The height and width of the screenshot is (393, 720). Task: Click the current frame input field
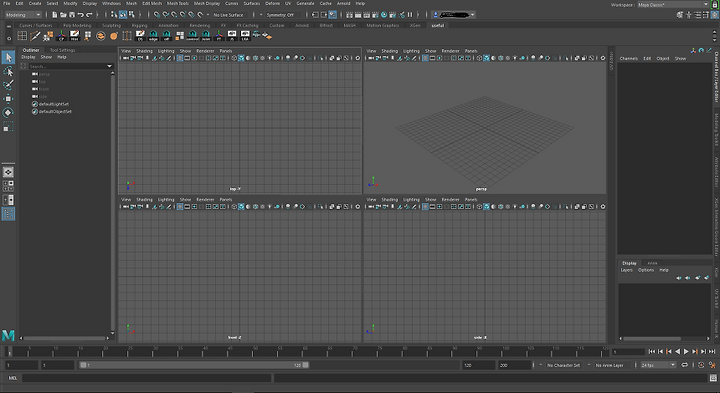click(x=629, y=352)
